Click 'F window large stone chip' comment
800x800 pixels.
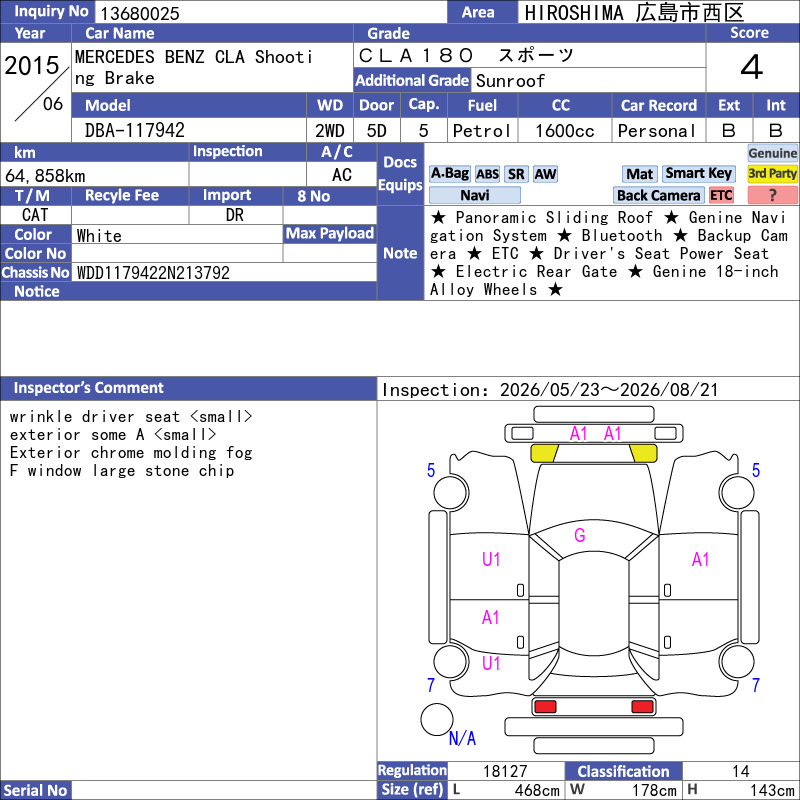click(122, 470)
